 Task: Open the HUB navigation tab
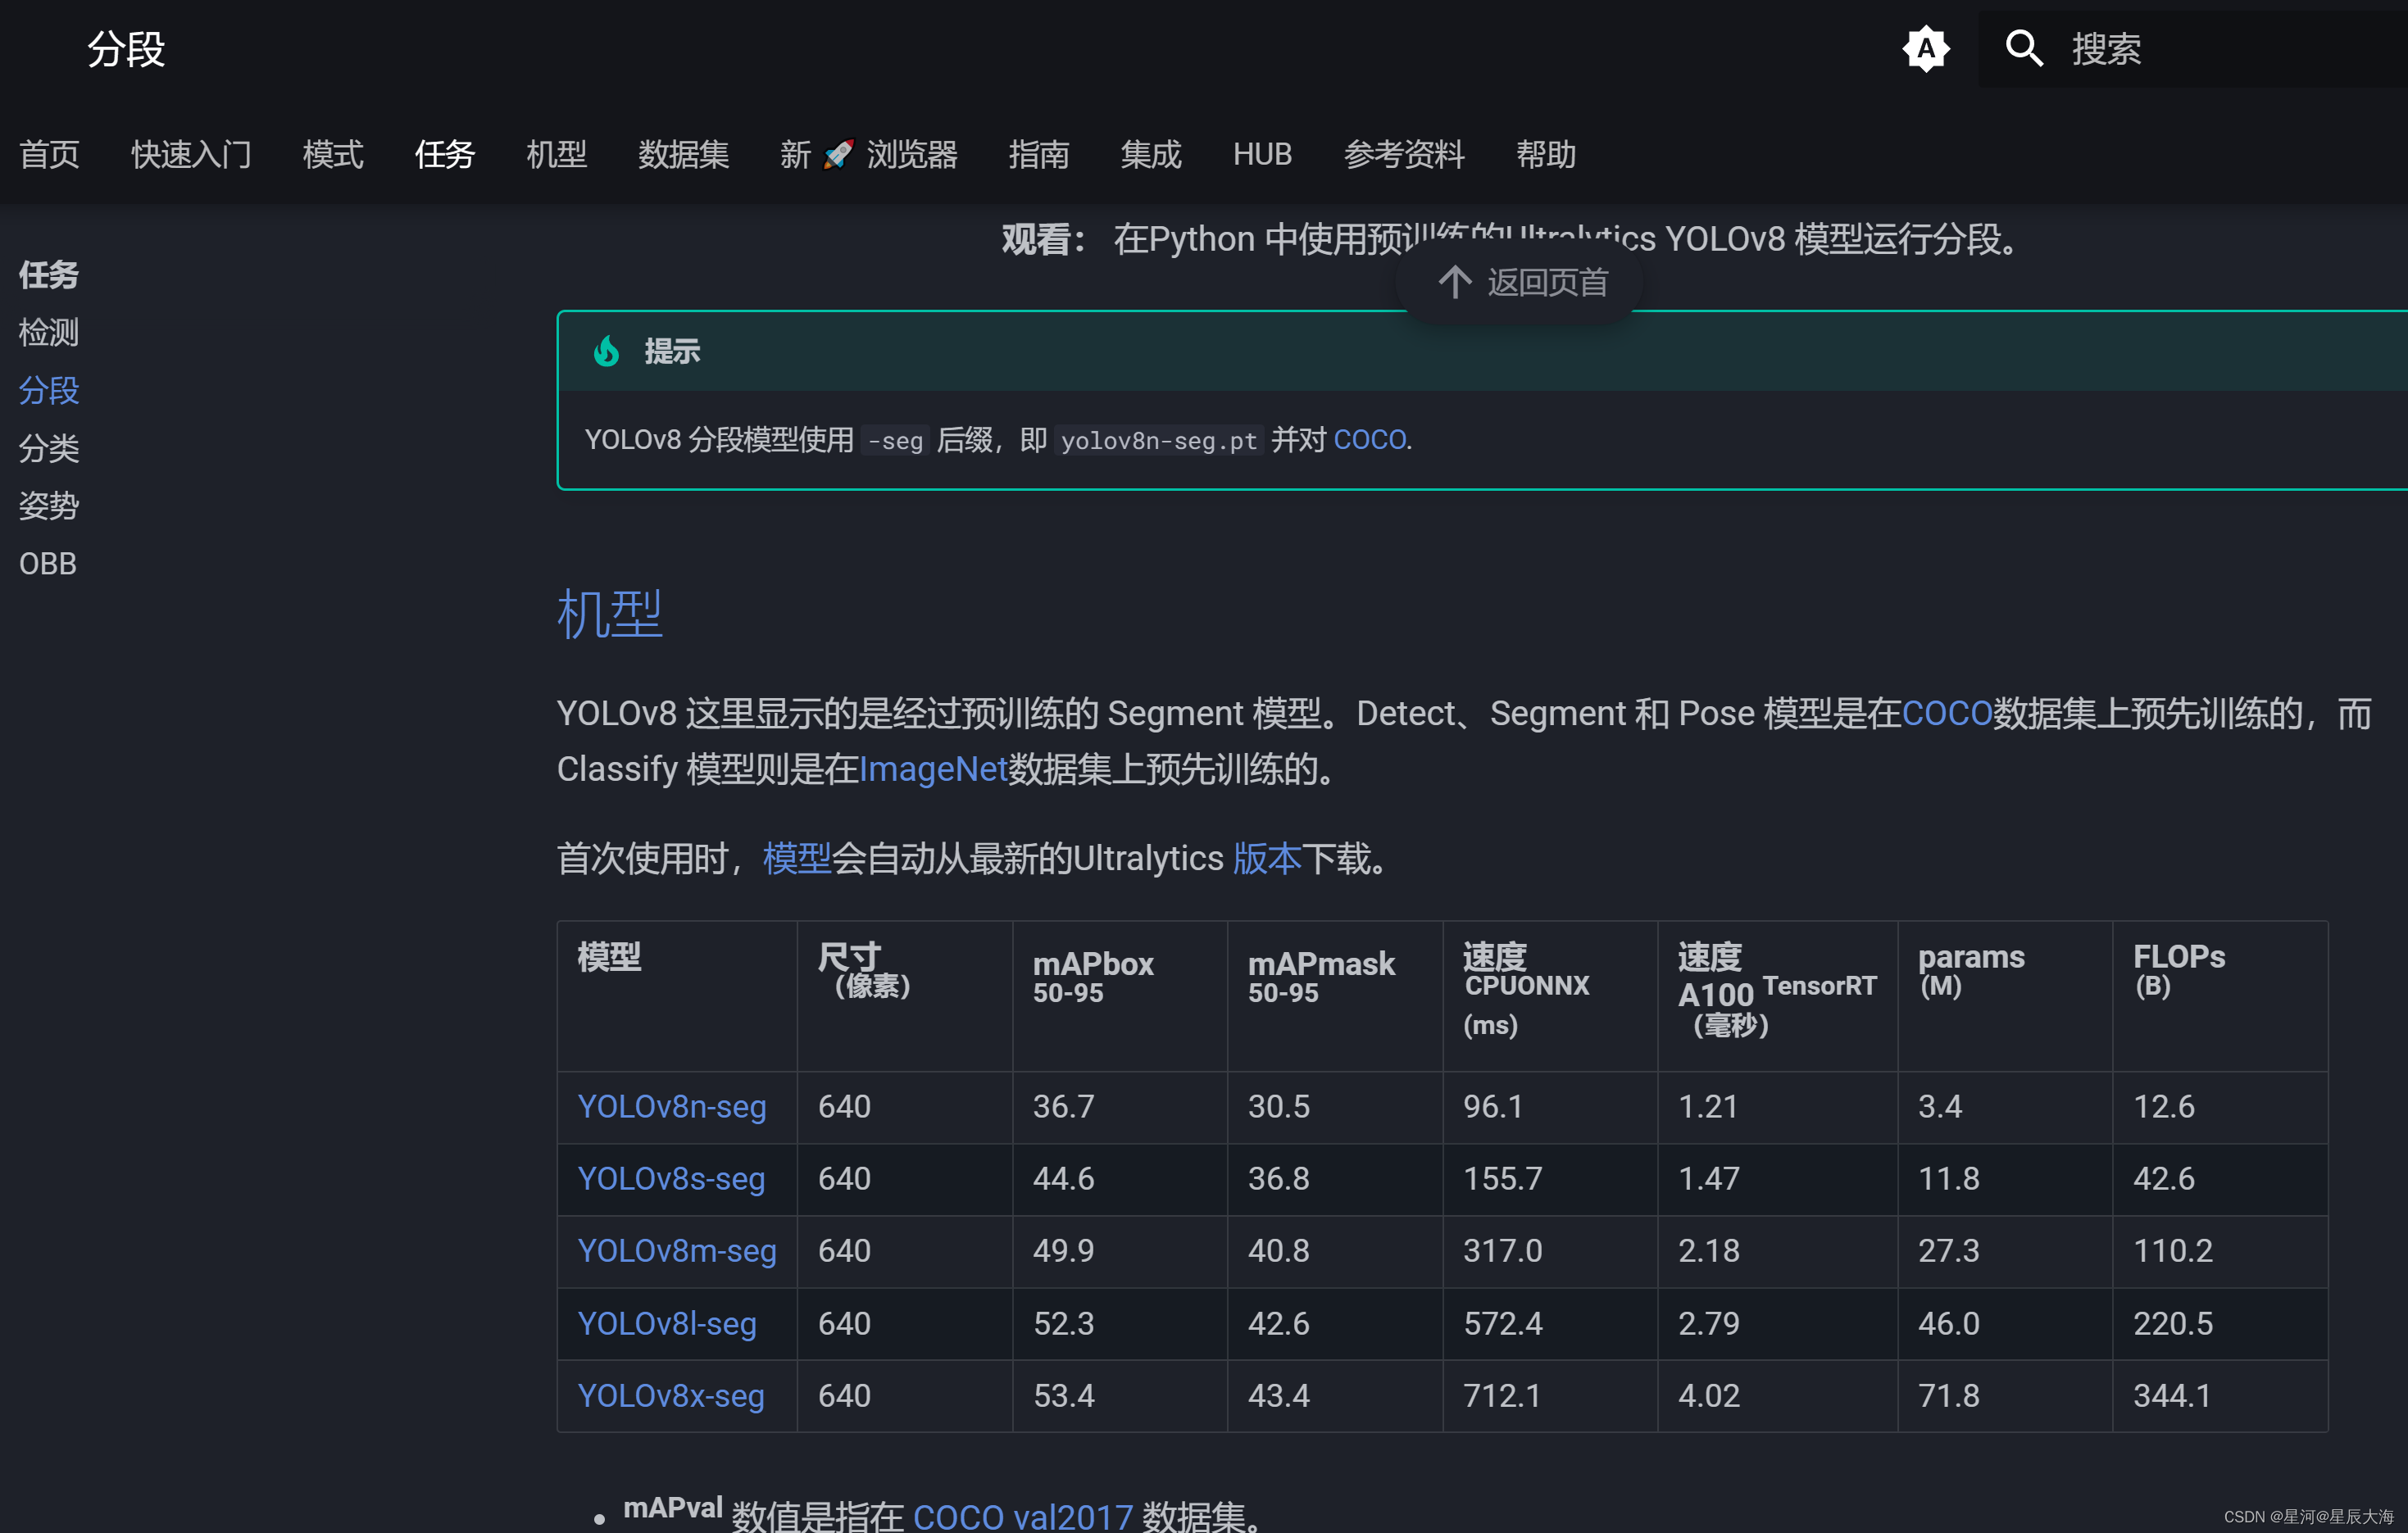[1262, 154]
